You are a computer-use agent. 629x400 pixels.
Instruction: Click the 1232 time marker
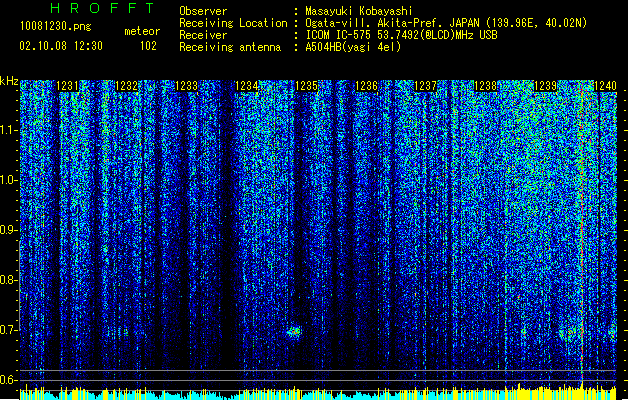pos(127,86)
